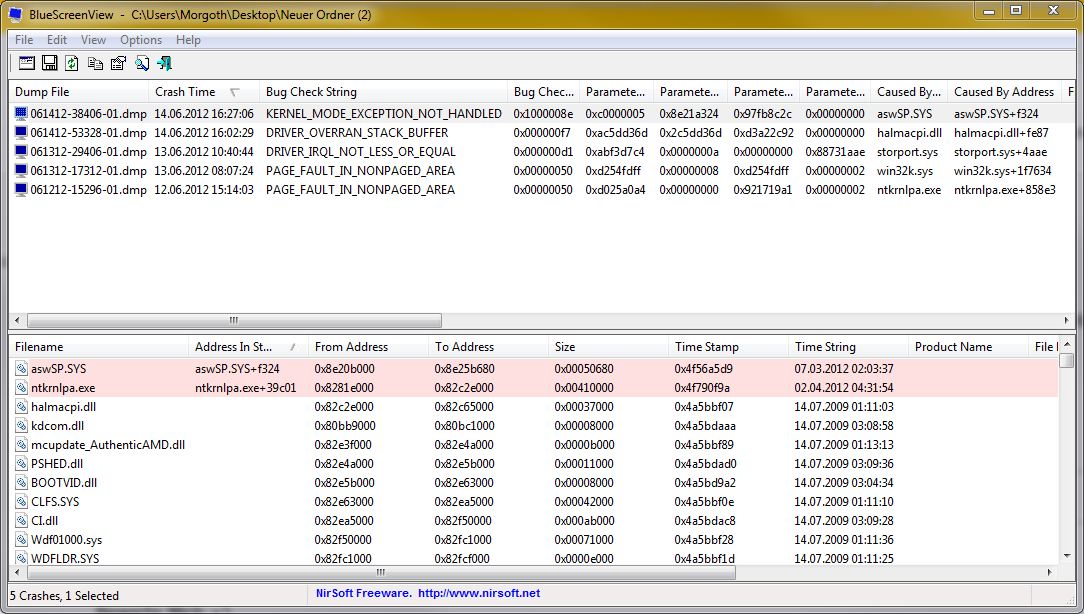Image resolution: width=1084 pixels, height=614 pixels.
Task: Click the 0x4a5bdaaa time stamp of kdcom.dll
Action: pos(705,426)
